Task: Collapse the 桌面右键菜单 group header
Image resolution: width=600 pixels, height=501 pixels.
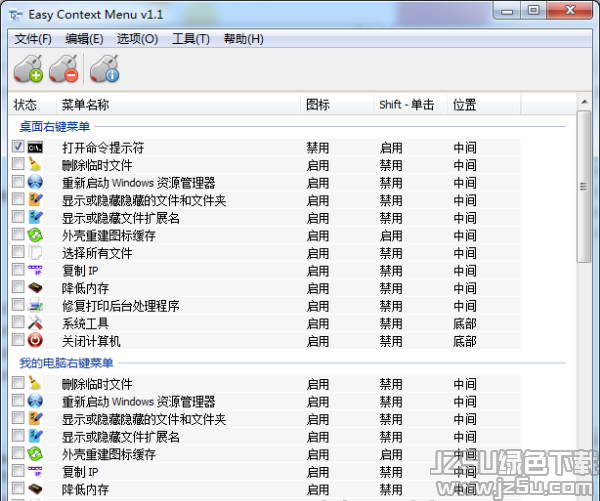Action: point(55,126)
